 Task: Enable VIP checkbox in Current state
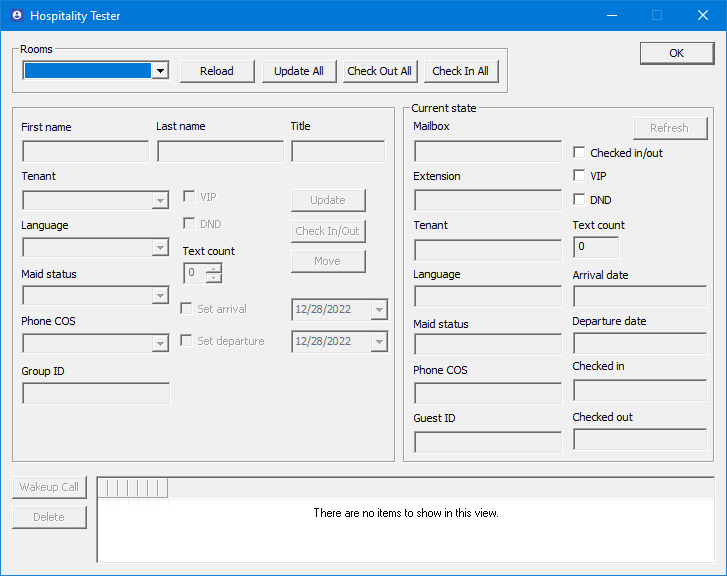(x=579, y=176)
